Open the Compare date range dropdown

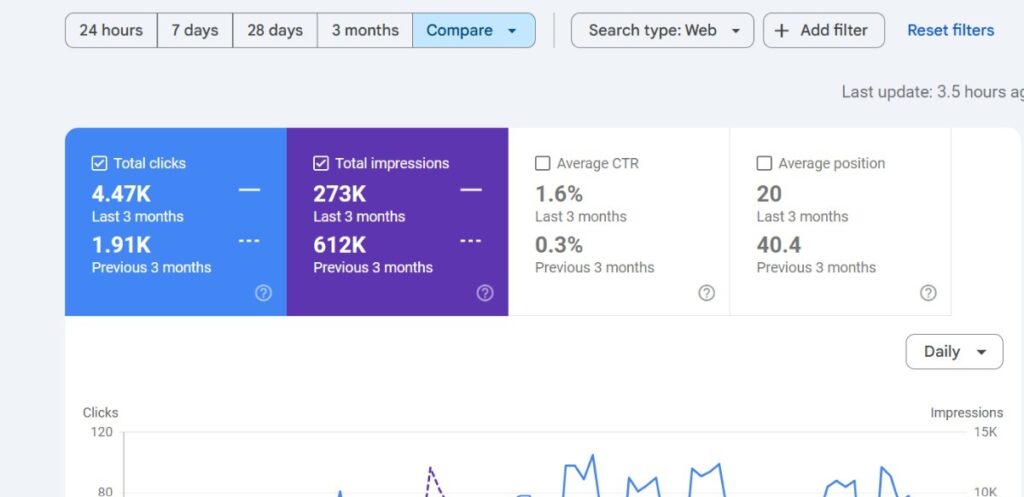click(x=473, y=30)
